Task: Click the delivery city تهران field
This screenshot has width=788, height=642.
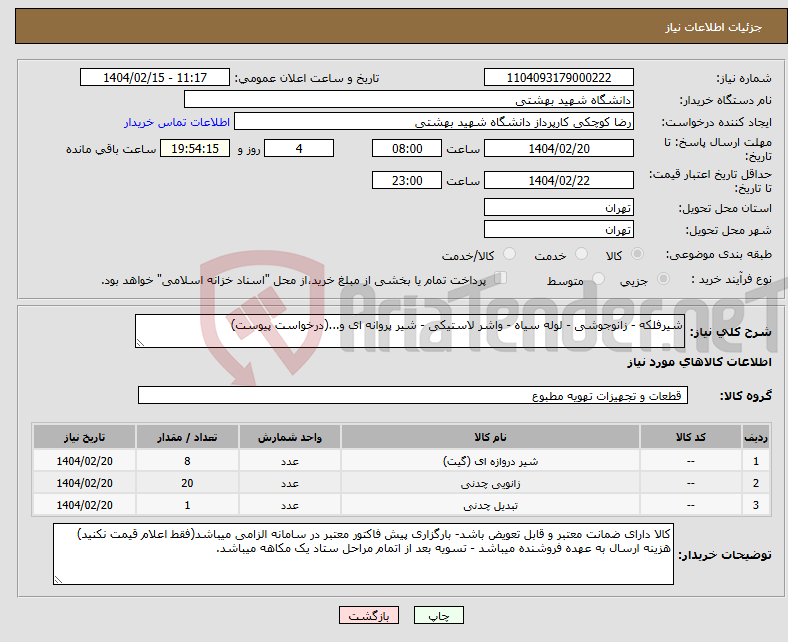Action: click(559, 229)
